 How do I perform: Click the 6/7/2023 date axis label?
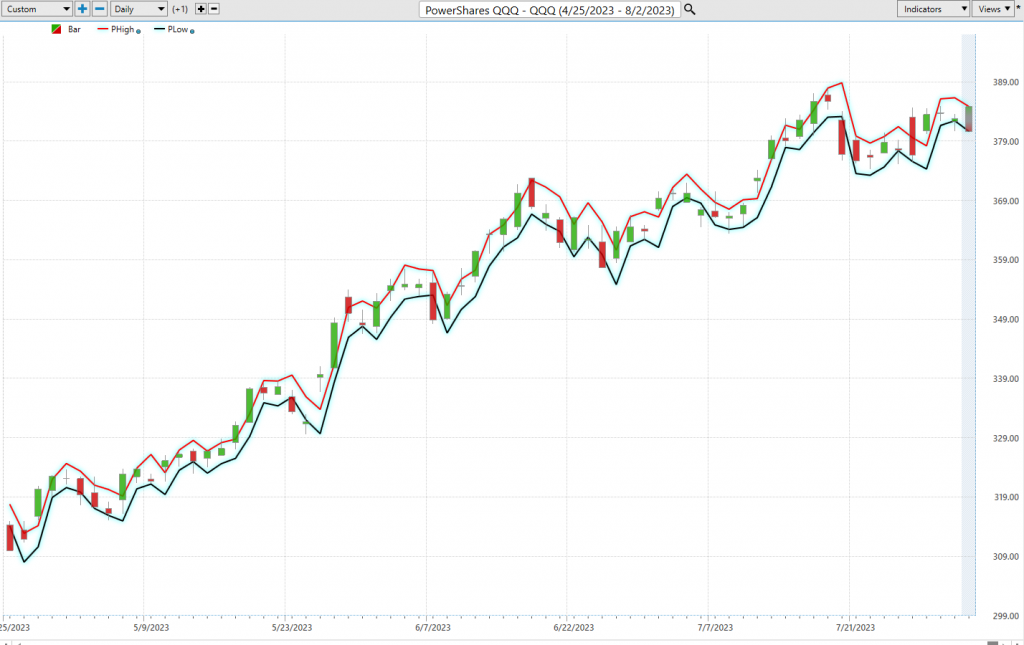pos(432,628)
